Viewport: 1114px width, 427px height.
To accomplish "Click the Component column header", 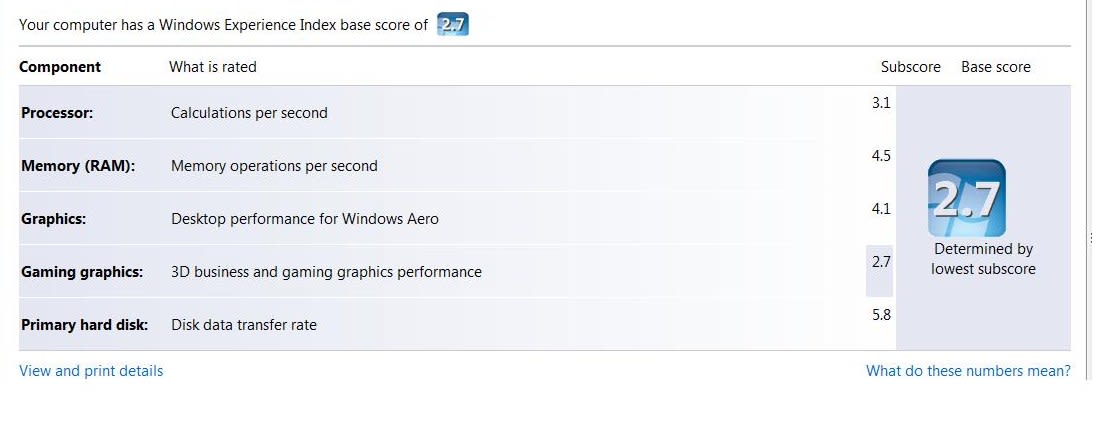I will point(60,67).
